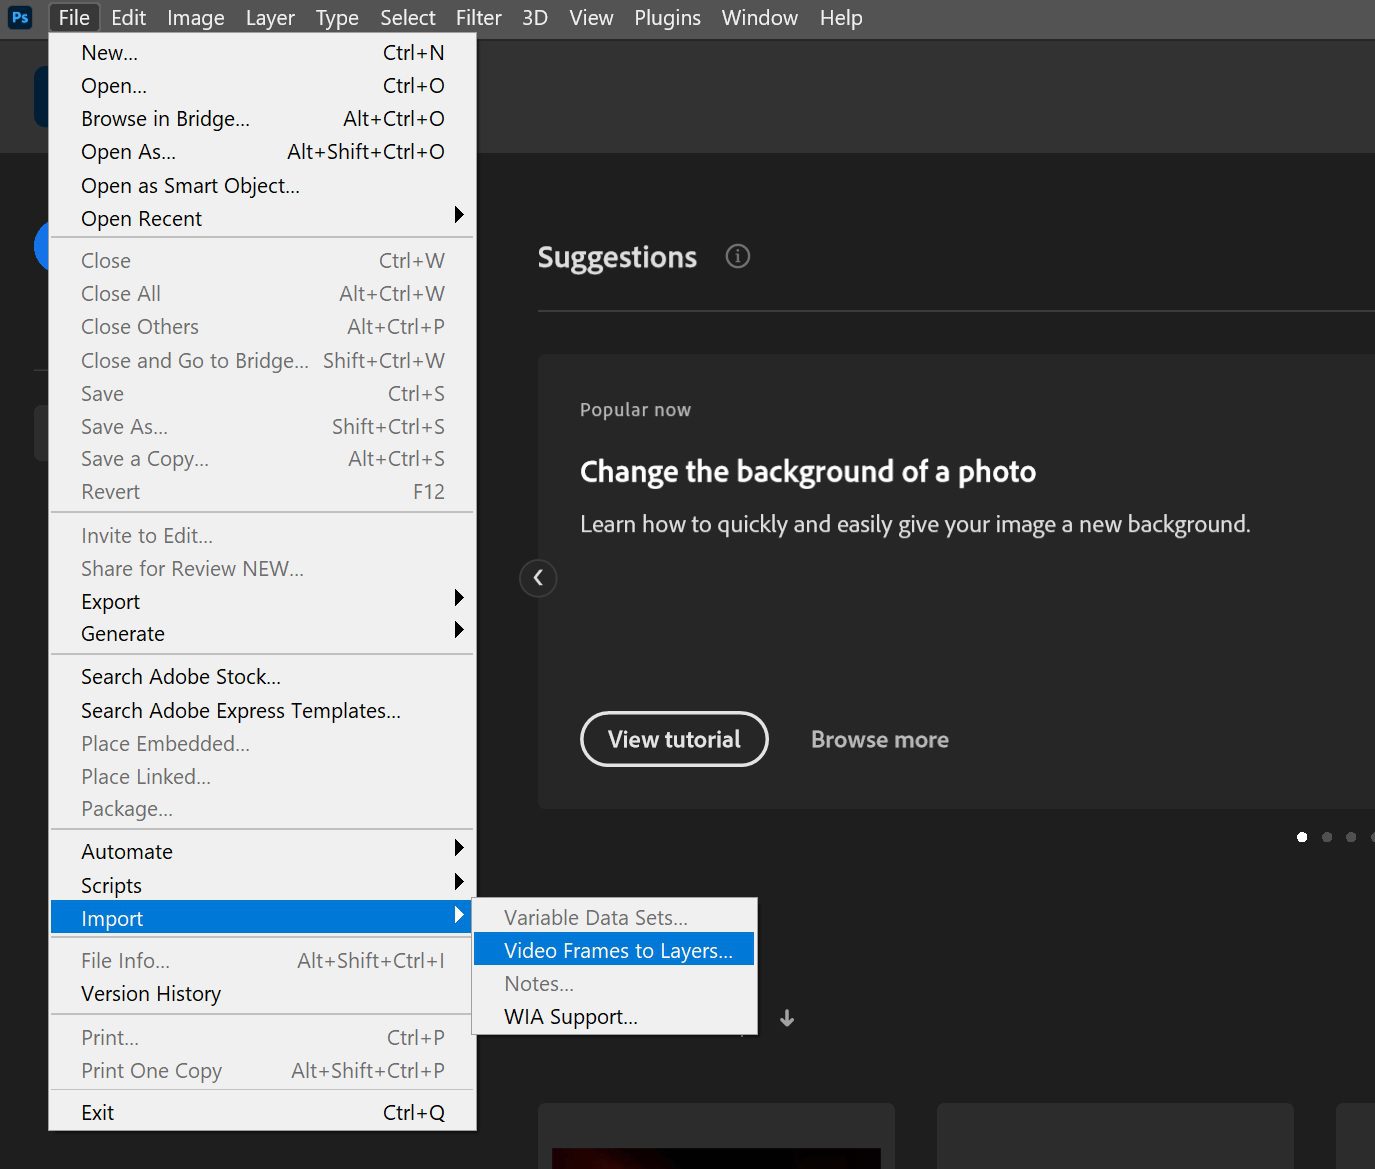Open the File menu
This screenshot has width=1375, height=1169.
(74, 18)
